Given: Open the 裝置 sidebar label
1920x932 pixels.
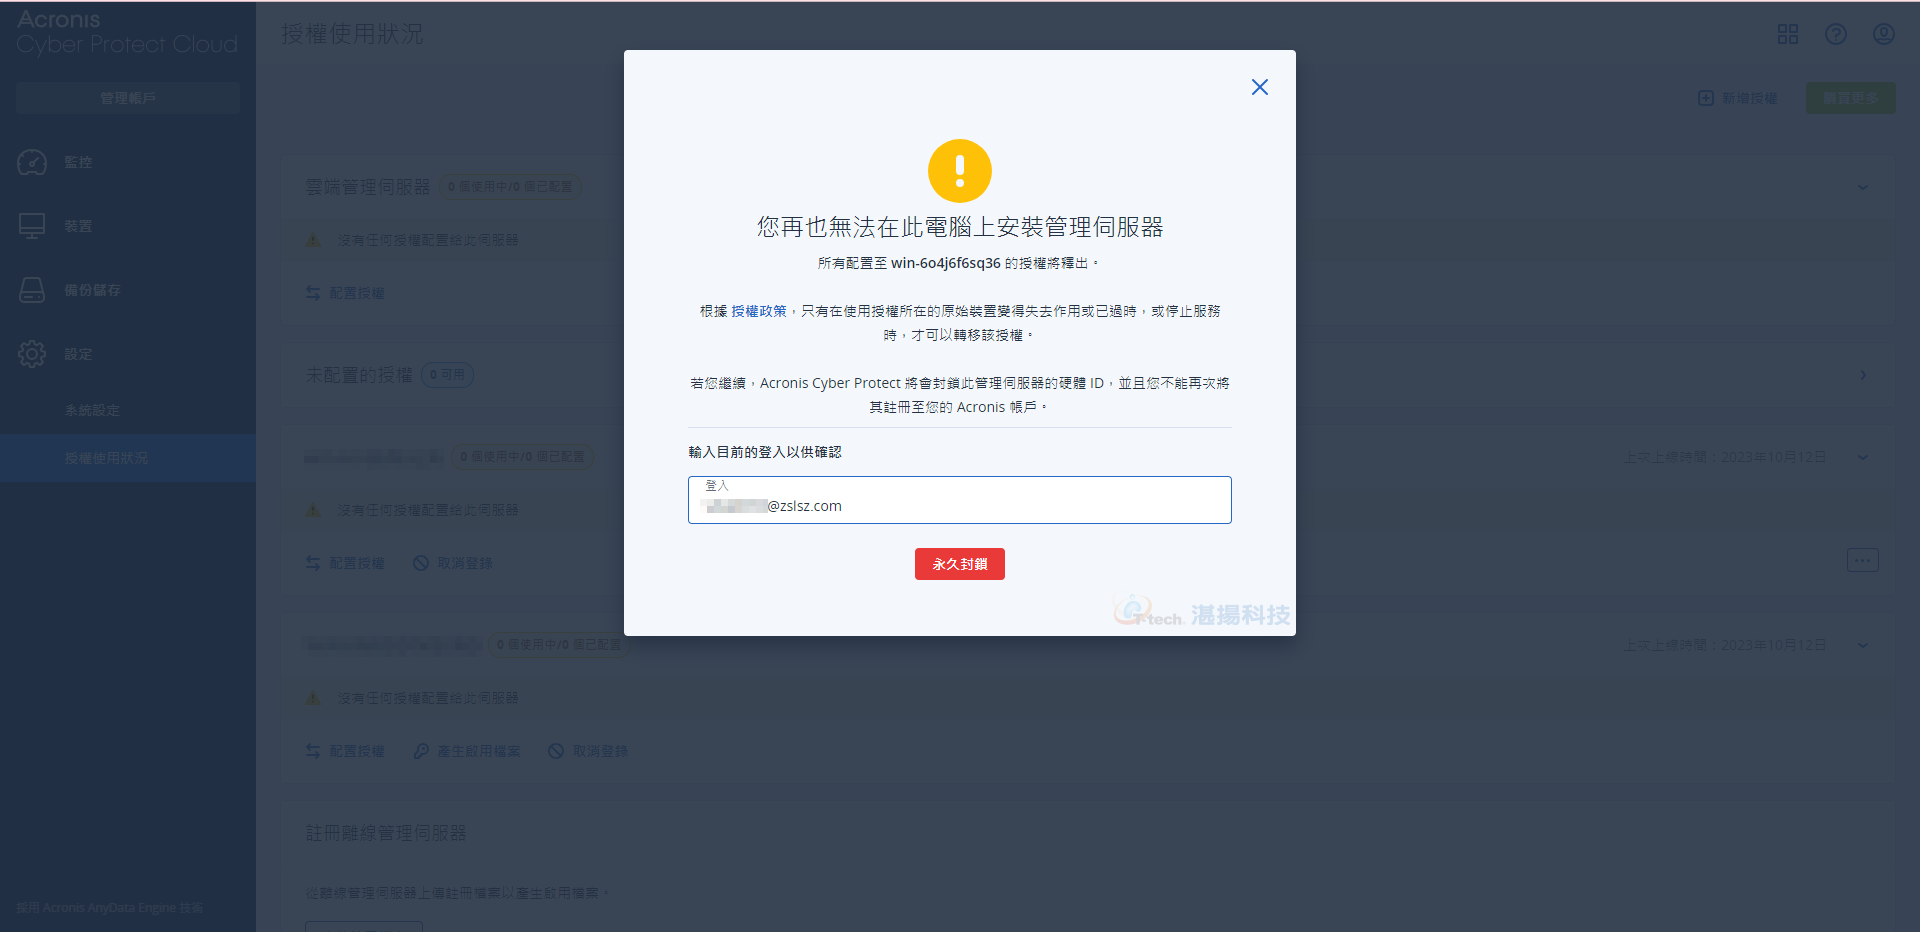Looking at the screenshot, I should 78,226.
